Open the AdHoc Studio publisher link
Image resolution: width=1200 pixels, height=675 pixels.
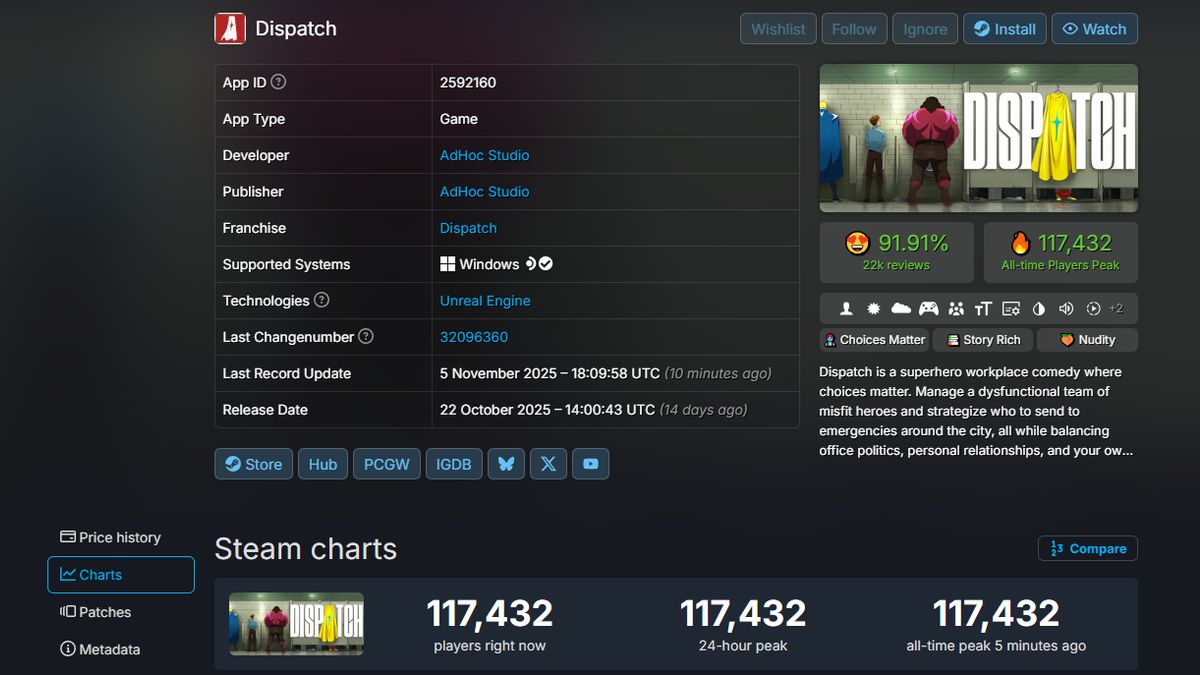pos(484,191)
